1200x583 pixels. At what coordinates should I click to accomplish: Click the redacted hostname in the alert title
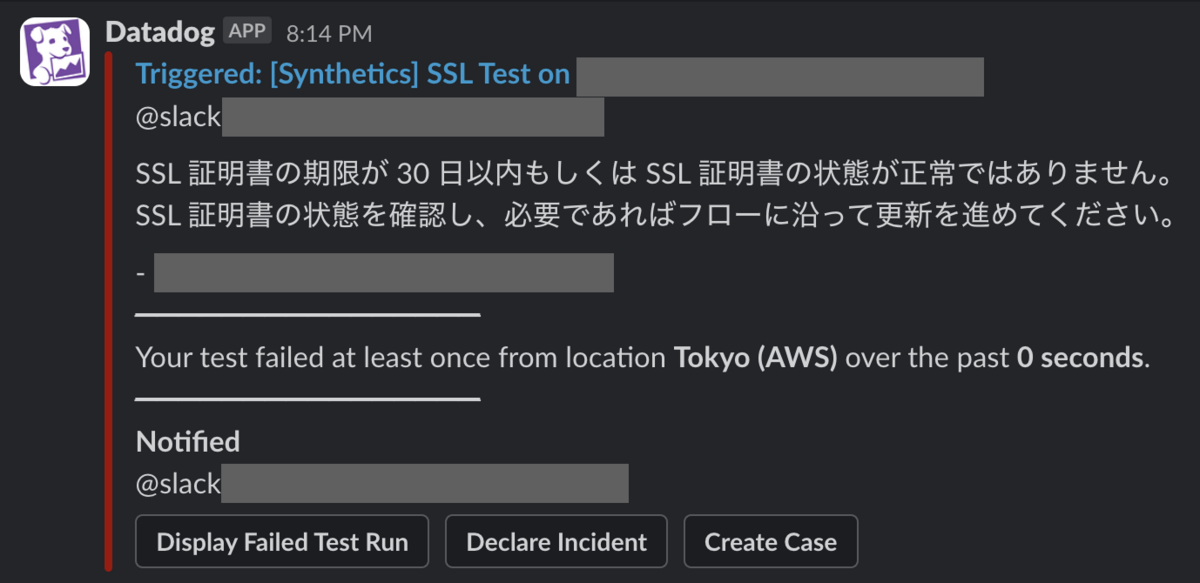(x=780, y=77)
